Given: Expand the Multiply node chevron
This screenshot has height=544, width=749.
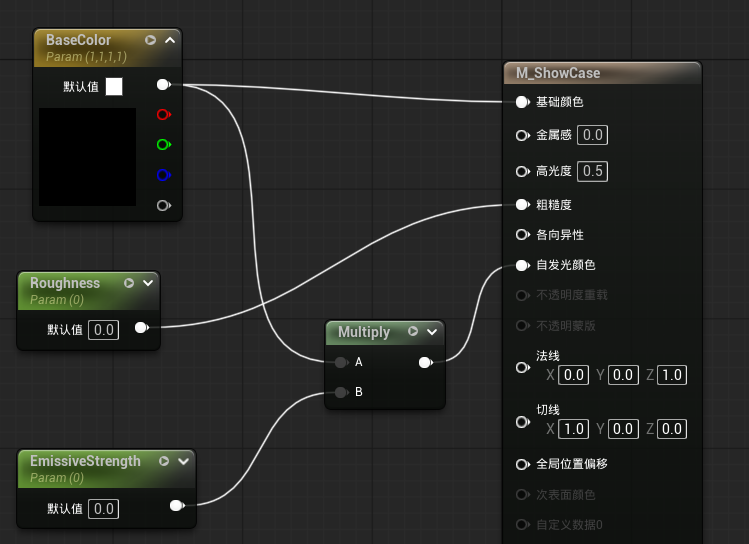Looking at the screenshot, I should (x=432, y=331).
